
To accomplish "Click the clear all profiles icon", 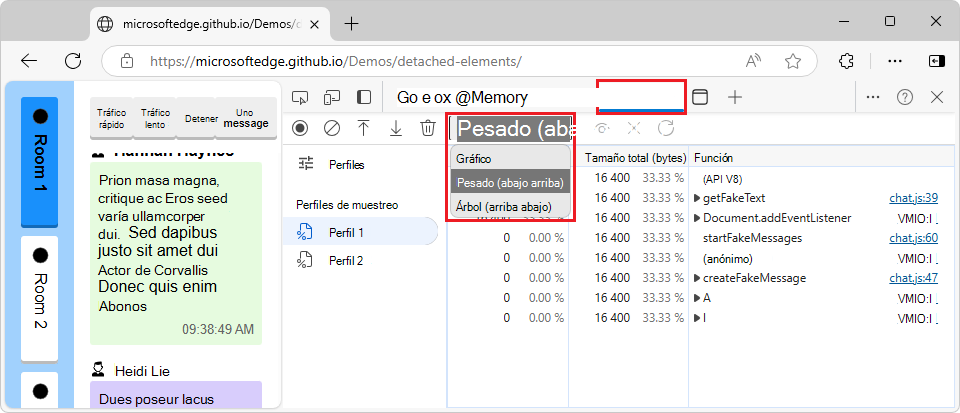I will coord(332,128).
